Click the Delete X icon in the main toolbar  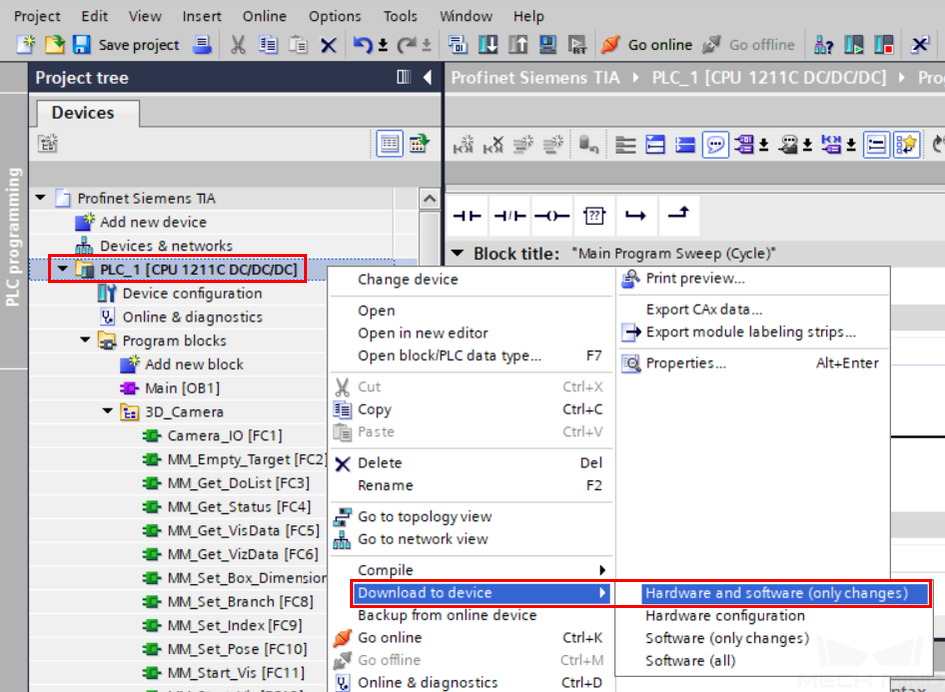coord(328,45)
